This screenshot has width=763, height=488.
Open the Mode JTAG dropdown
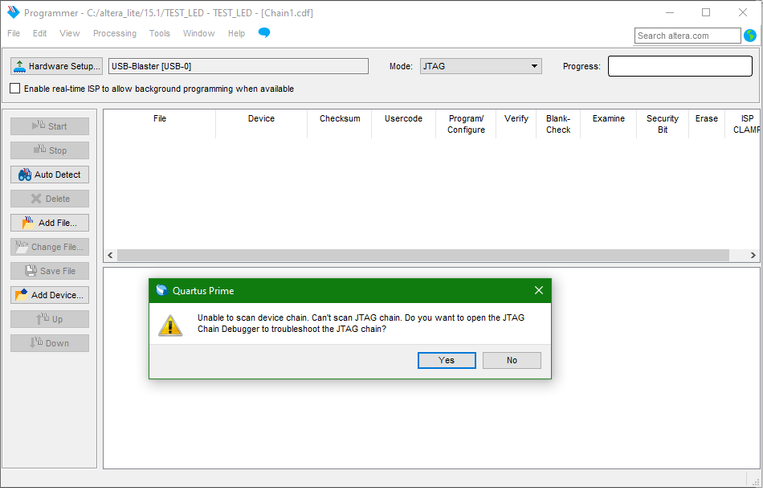(481, 66)
